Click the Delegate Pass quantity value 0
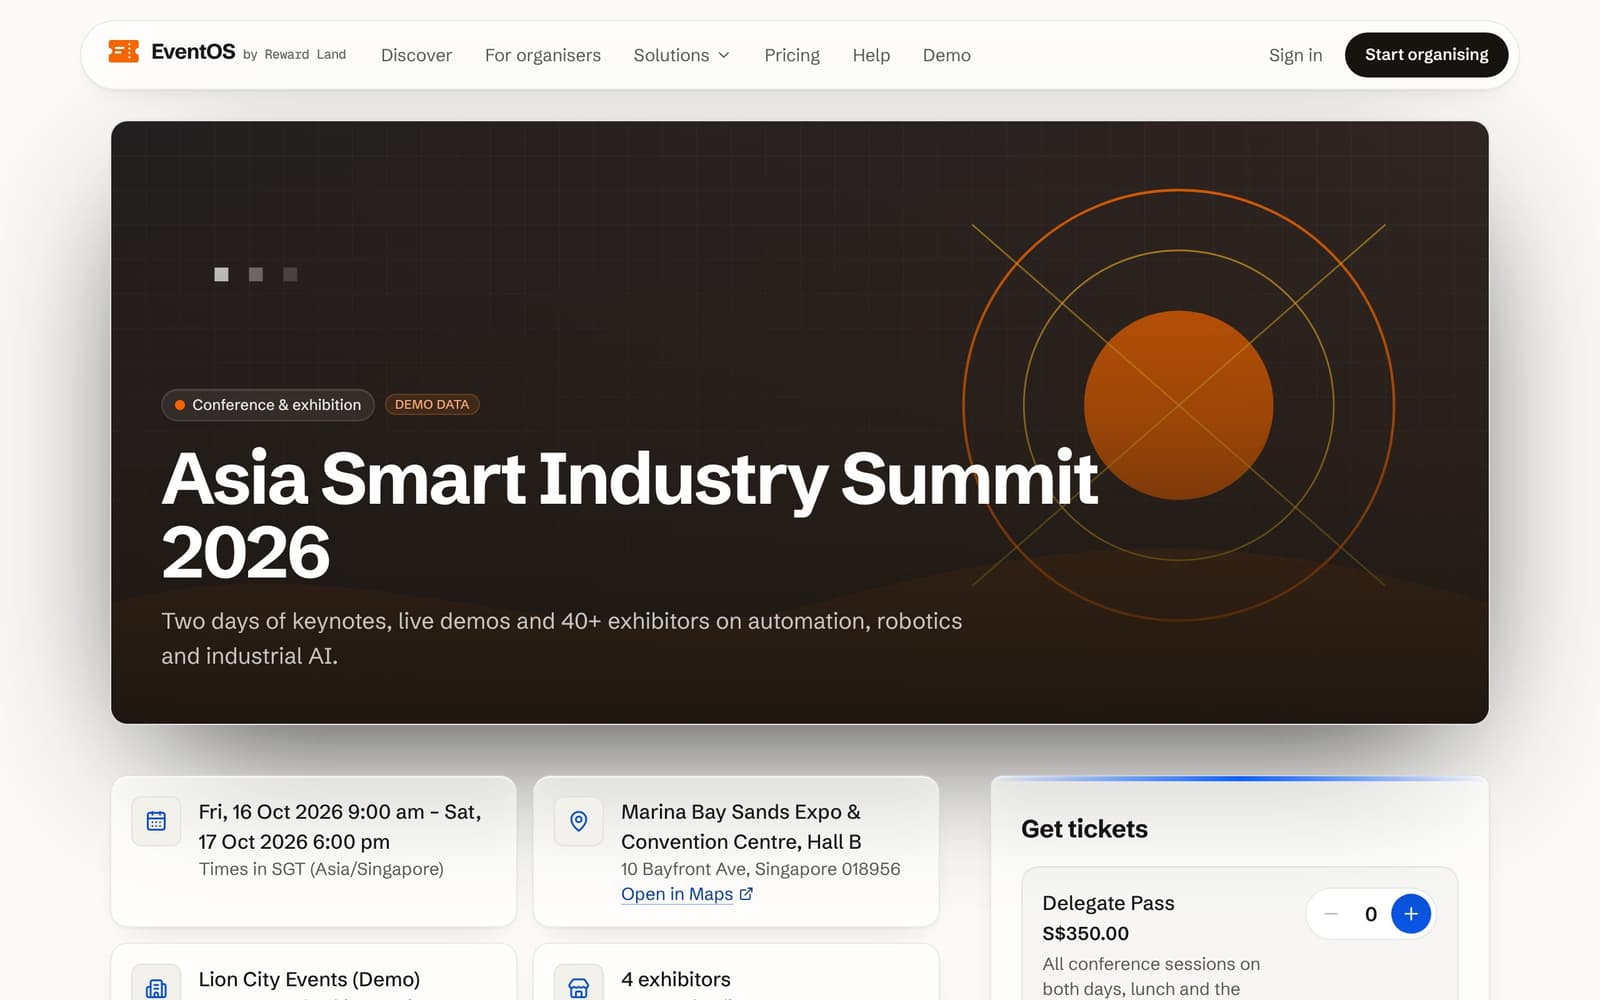Image resolution: width=1600 pixels, height=1000 pixels. point(1371,914)
